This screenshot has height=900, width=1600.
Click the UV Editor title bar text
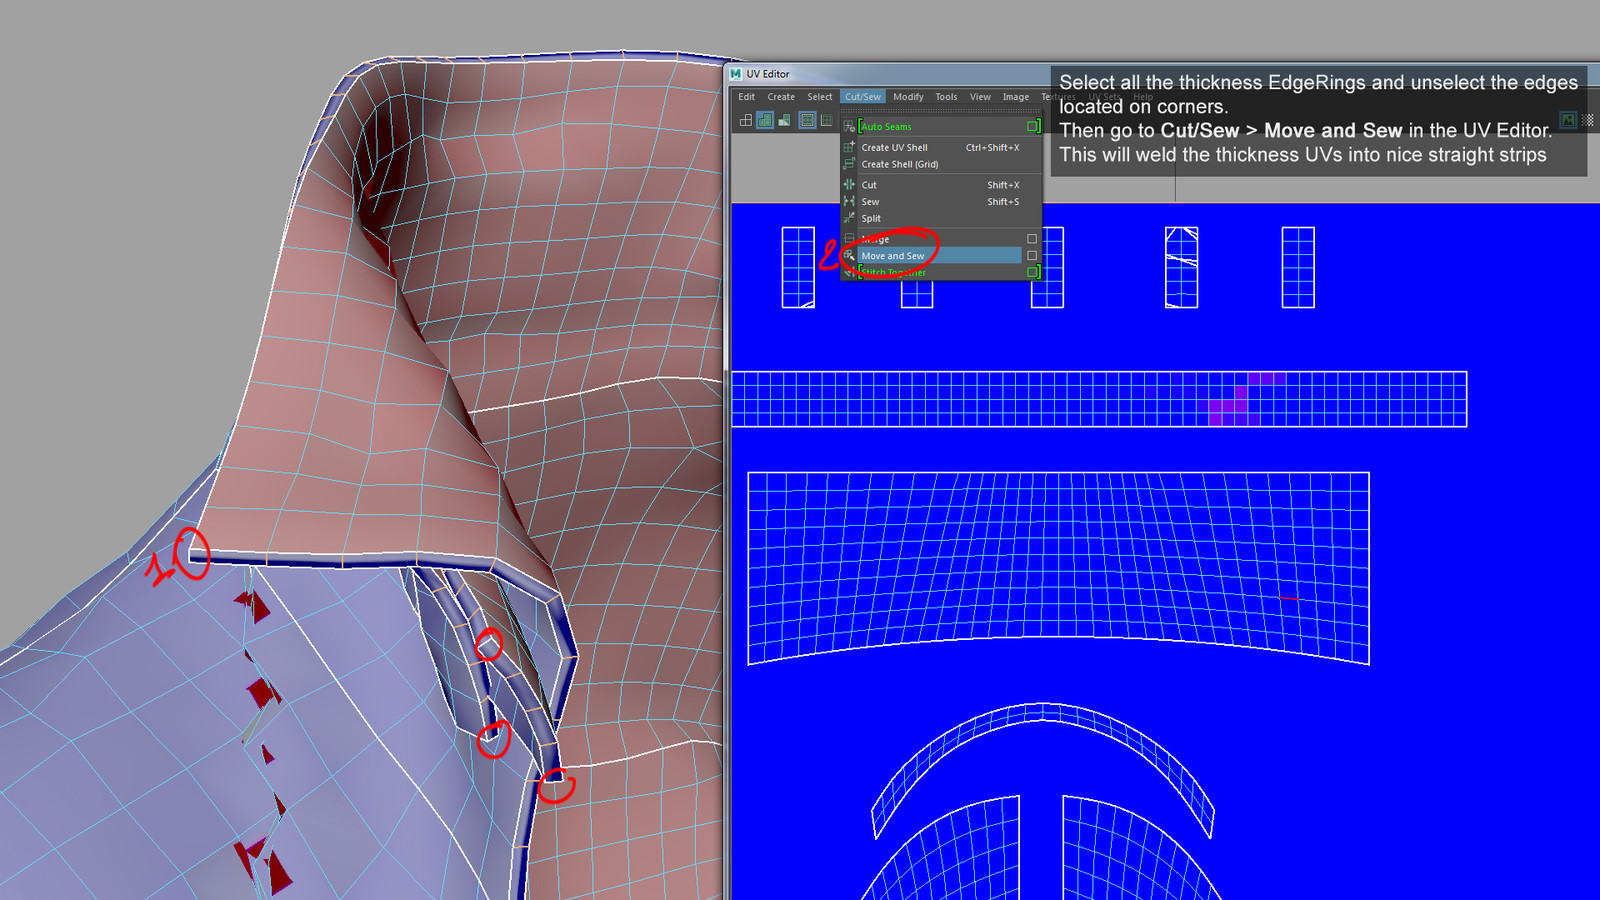click(x=767, y=74)
